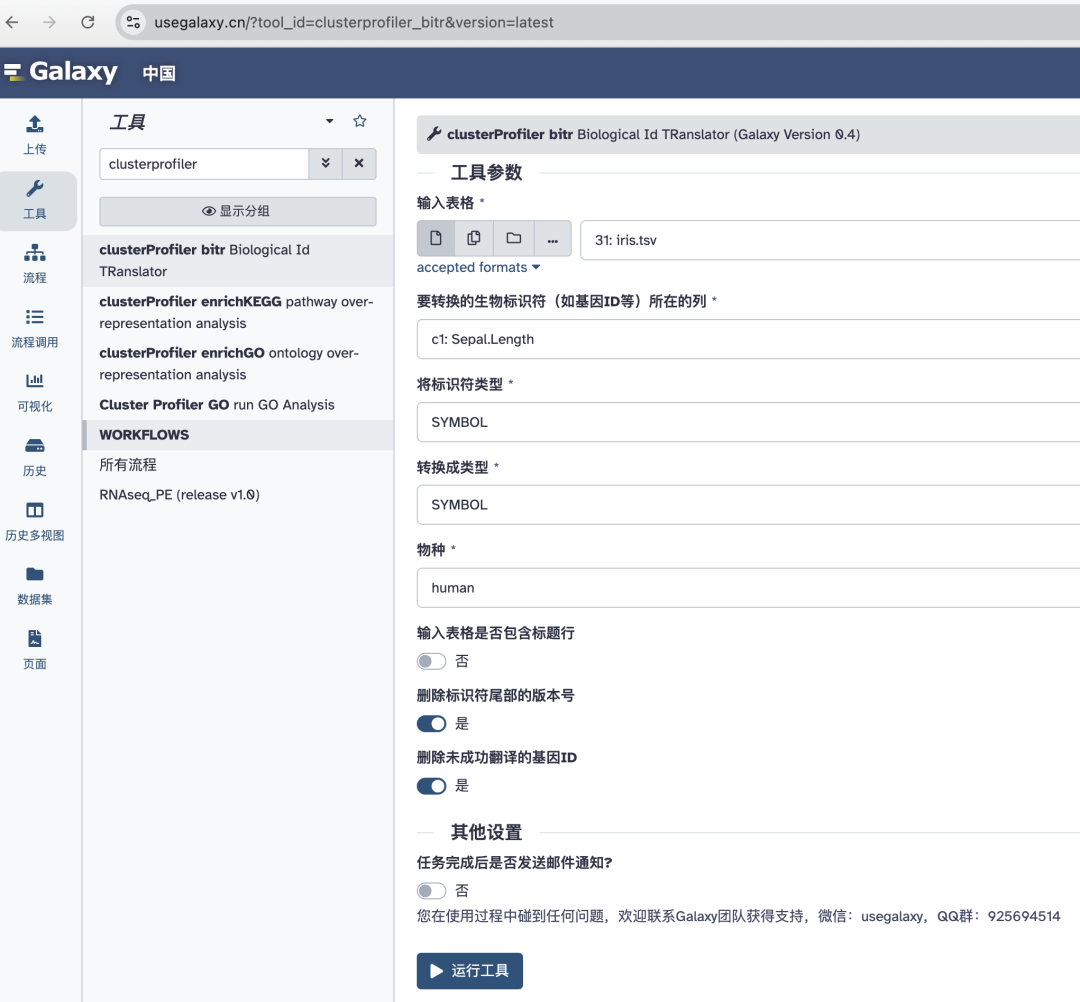Open clusterProfiler enrichGO ontology tool
Viewport: 1080px width, 1002px height.
click(x=238, y=364)
